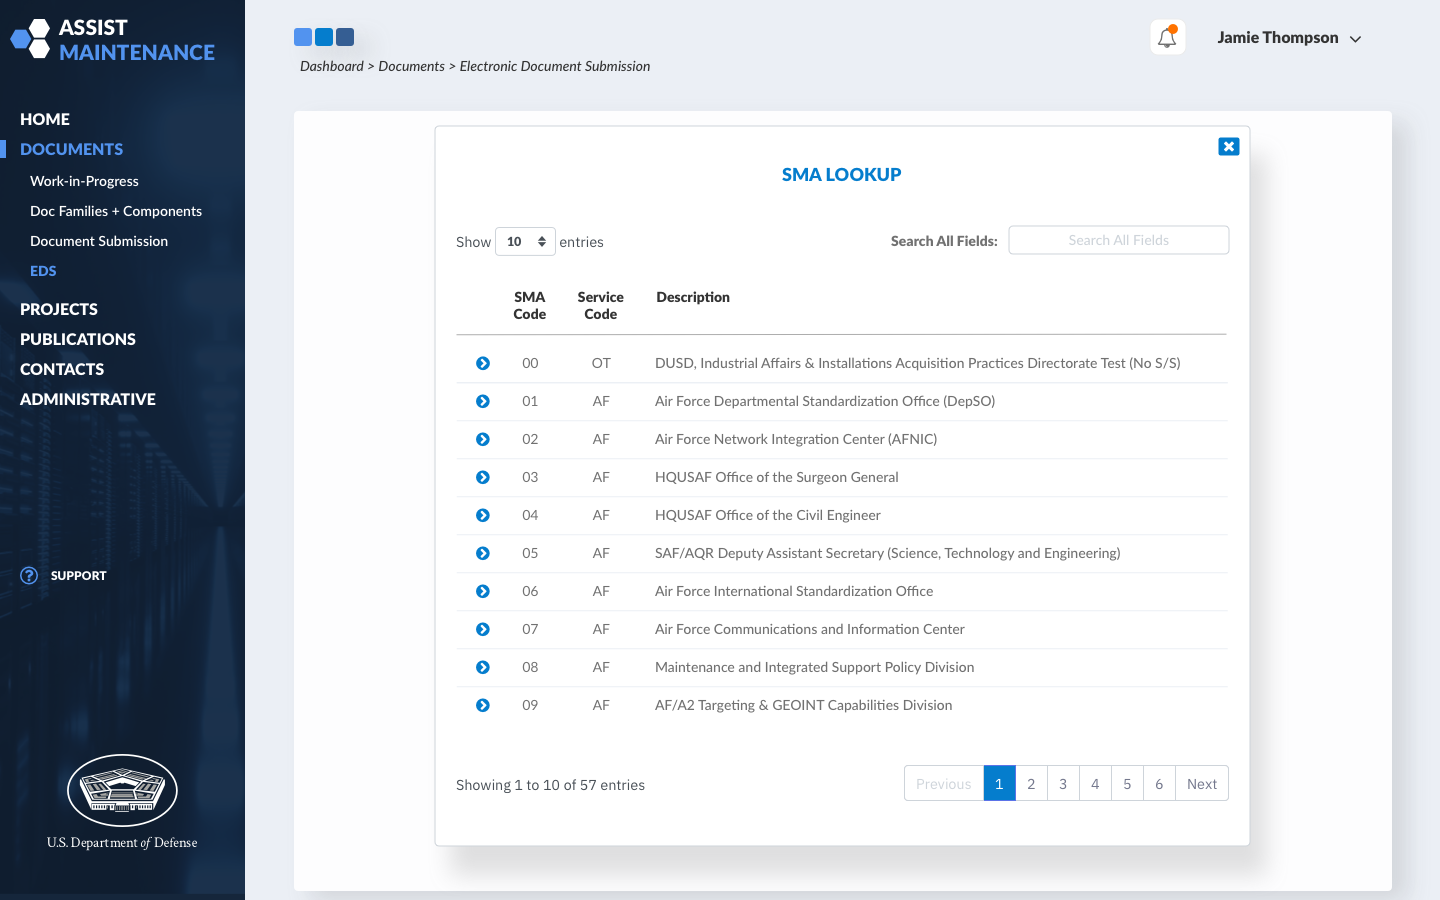The width and height of the screenshot is (1440, 900).
Task: Click 'Maintenance and Integrated Support Policy Division'
Action: point(815,667)
